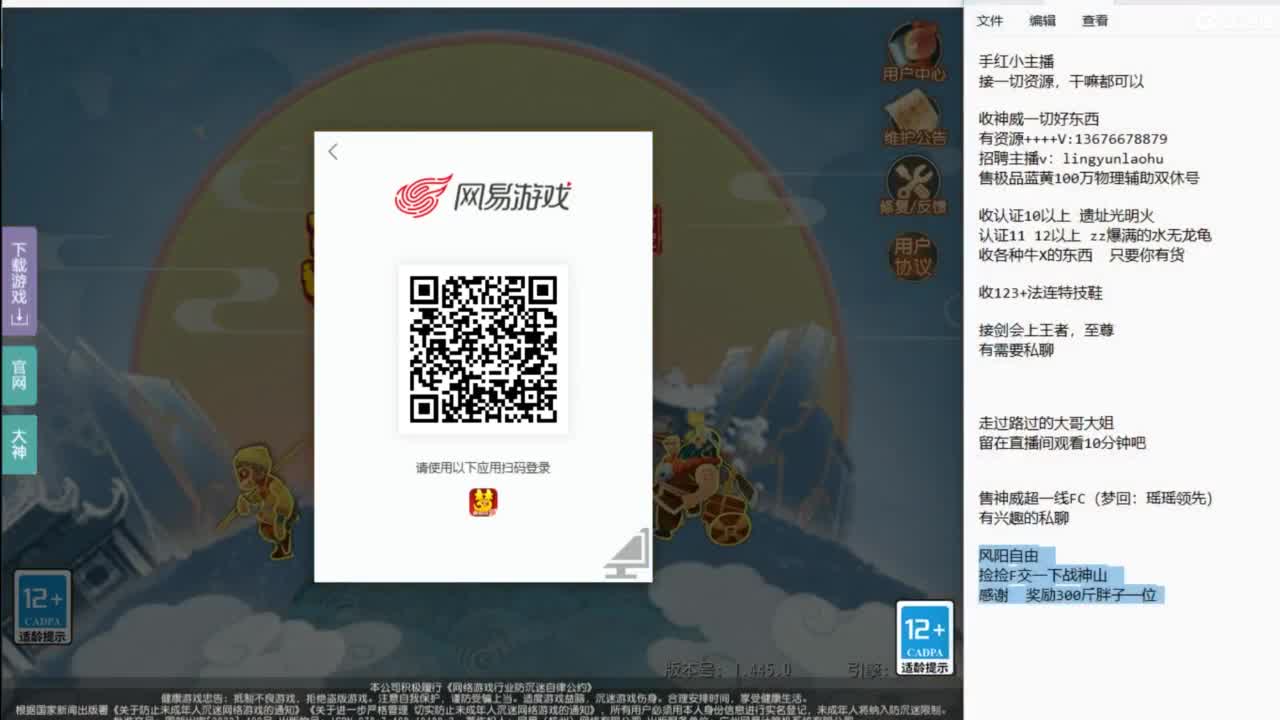Click the 梦幻 app icon below QR code

point(483,502)
